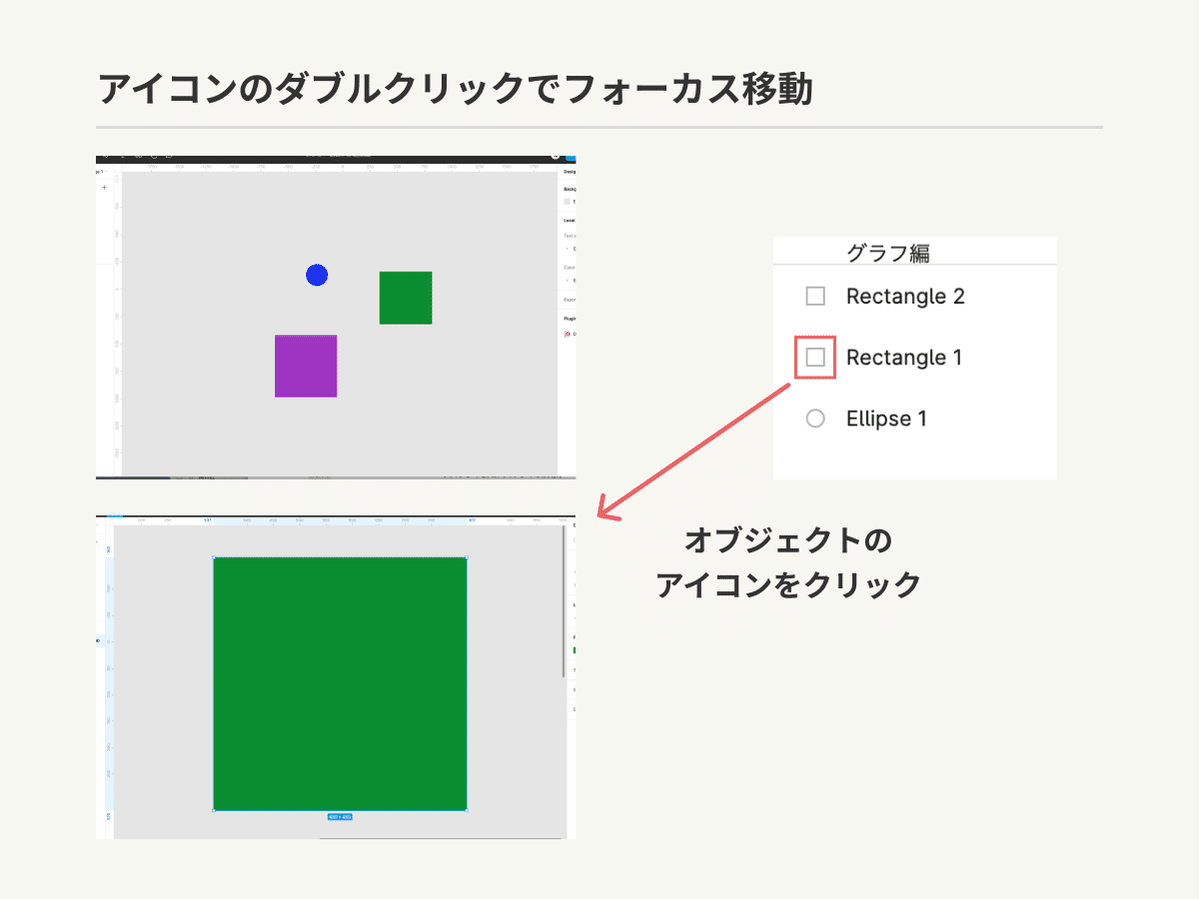Select the blue circle on the canvas
1200x899 pixels.
(317, 275)
